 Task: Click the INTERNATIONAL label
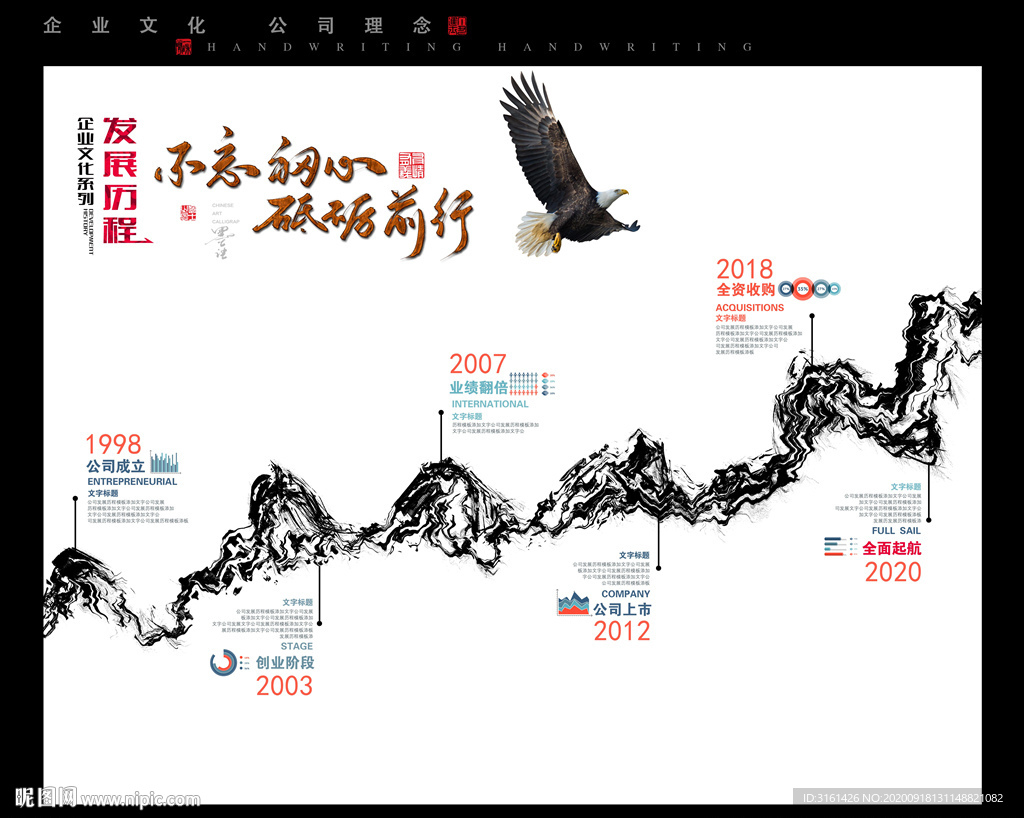click(x=490, y=404)
